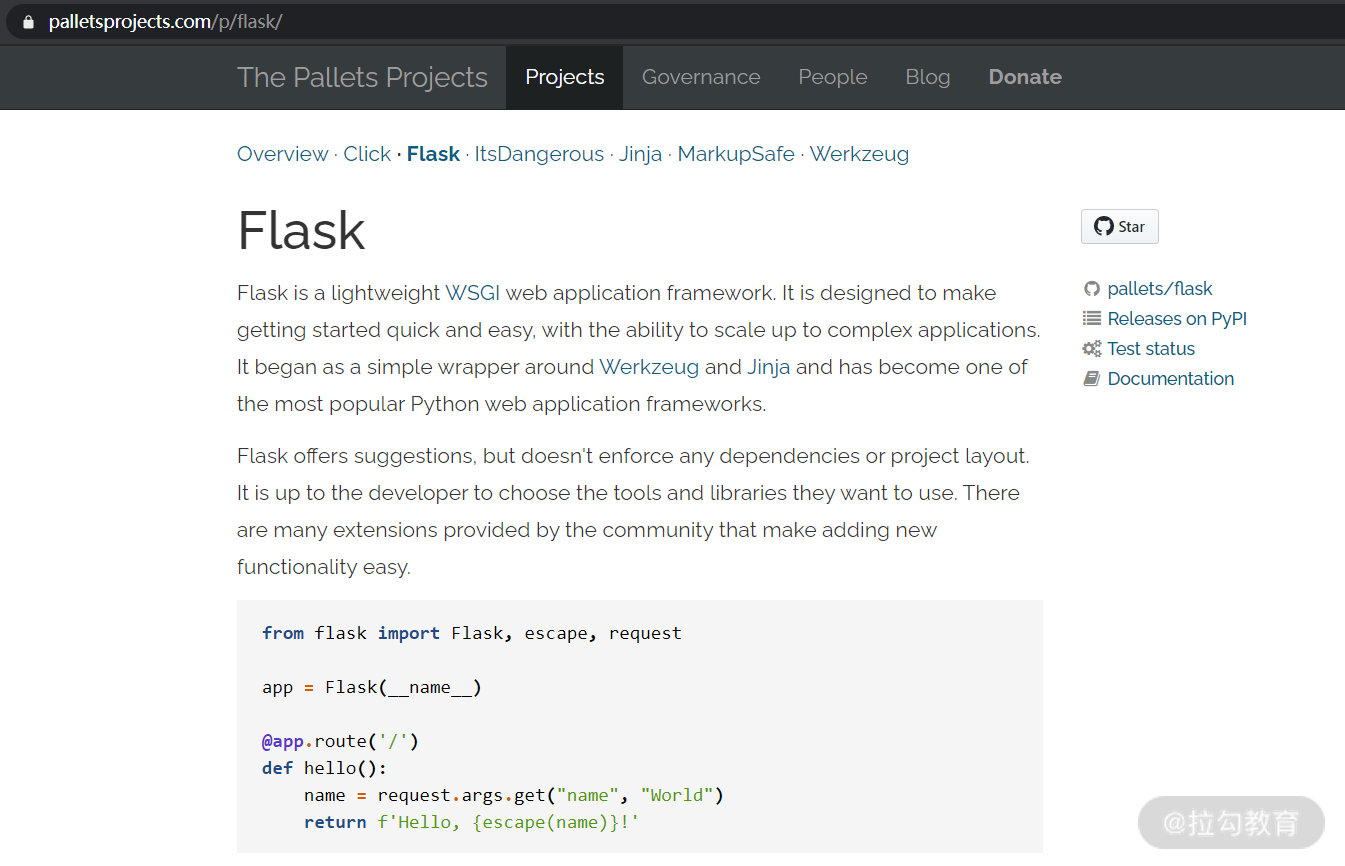Image resolution: width=1345 pixels, height=866 pixels.
Task: Click the 'def hello():' code line
Action: point(324,768)
